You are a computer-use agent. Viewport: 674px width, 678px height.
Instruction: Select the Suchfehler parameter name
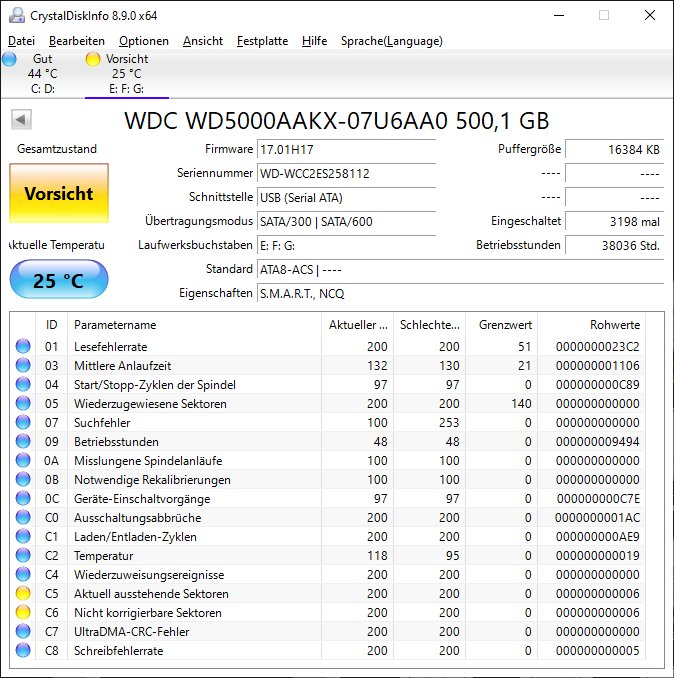click(x=102, y=423)
